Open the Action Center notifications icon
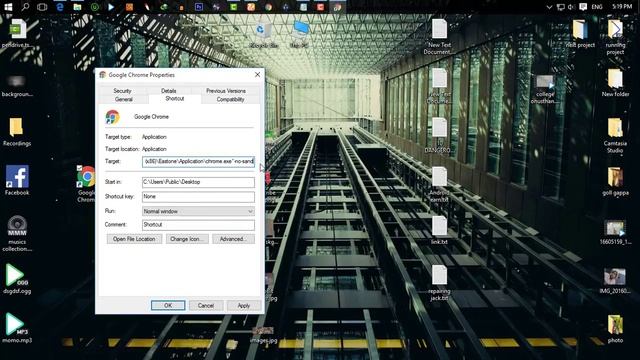640x360 pixels. click(583, 7)
